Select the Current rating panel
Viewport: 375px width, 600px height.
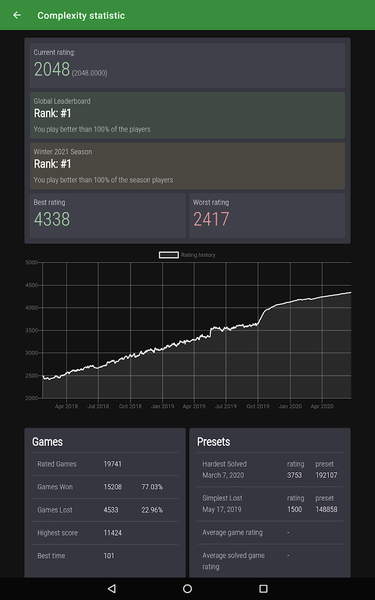[x=188, y=65]
